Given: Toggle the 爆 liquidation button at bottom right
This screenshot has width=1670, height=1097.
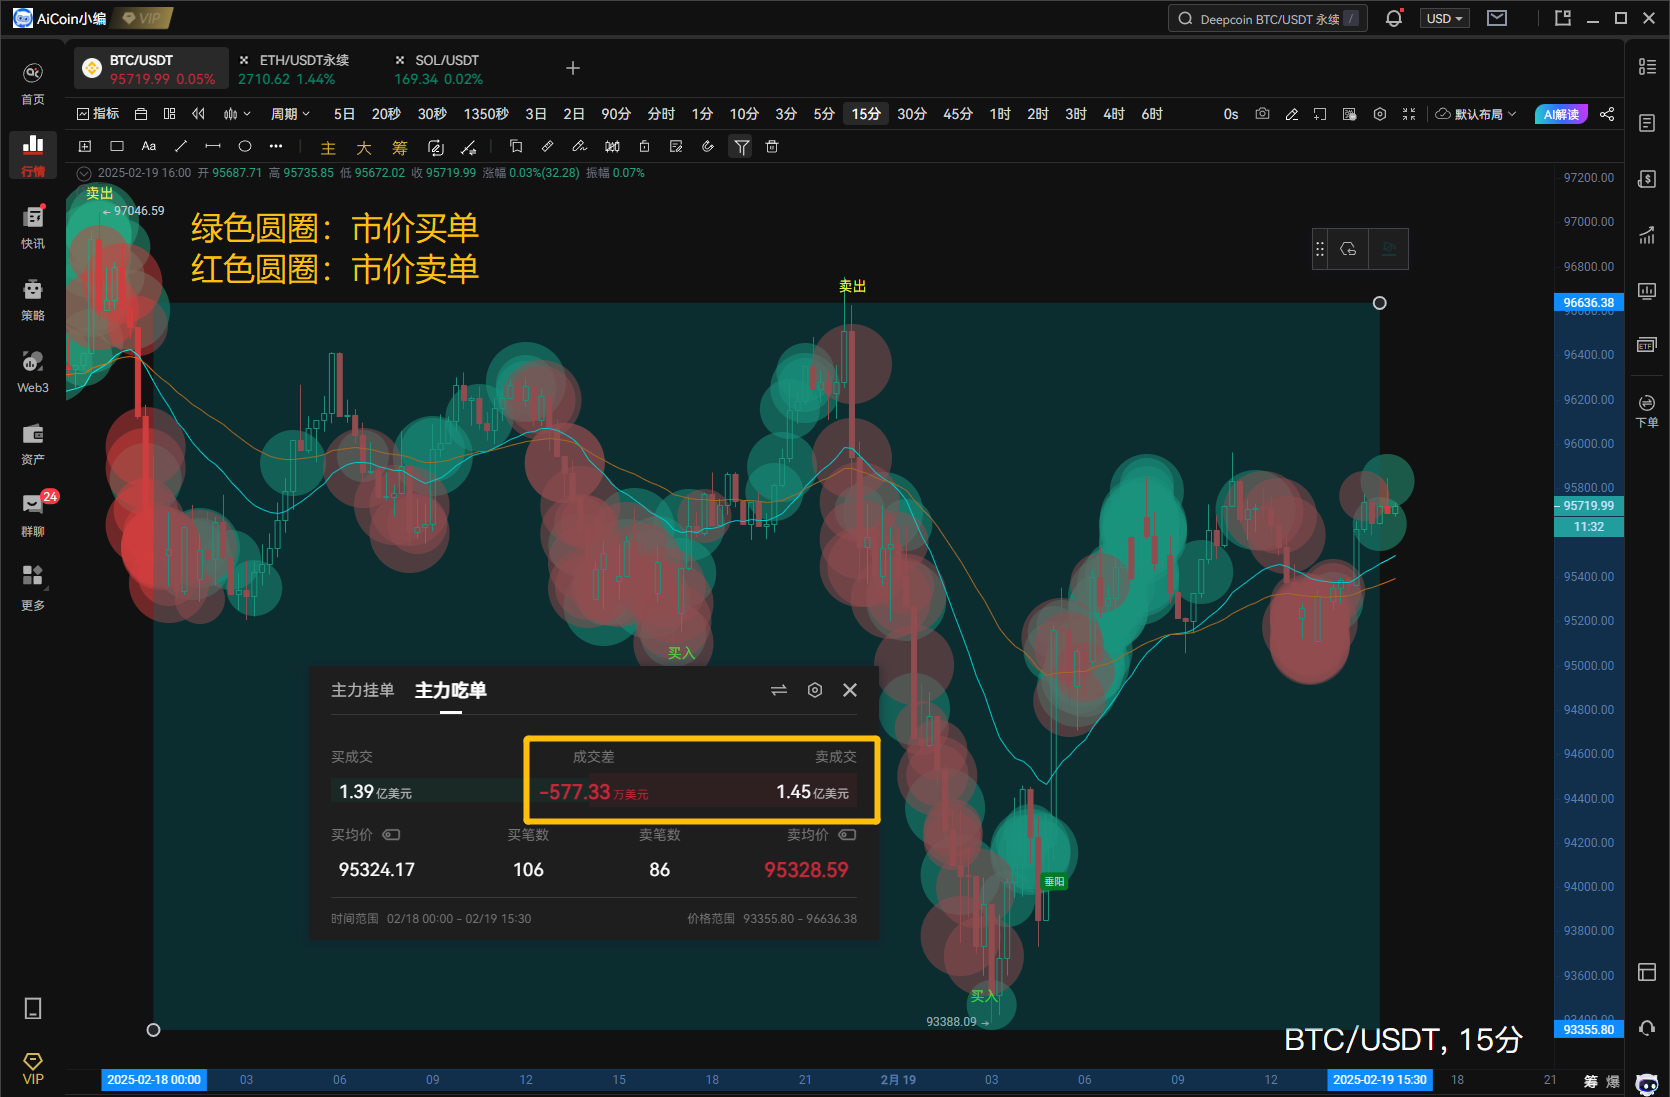Looking at the screenshot, I should pos(1613,1081).
